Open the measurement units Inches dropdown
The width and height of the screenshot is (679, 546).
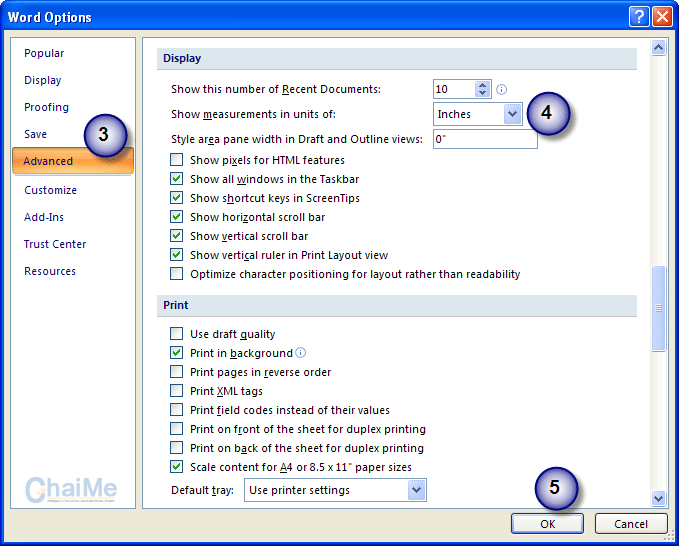(x=512, y=114)
